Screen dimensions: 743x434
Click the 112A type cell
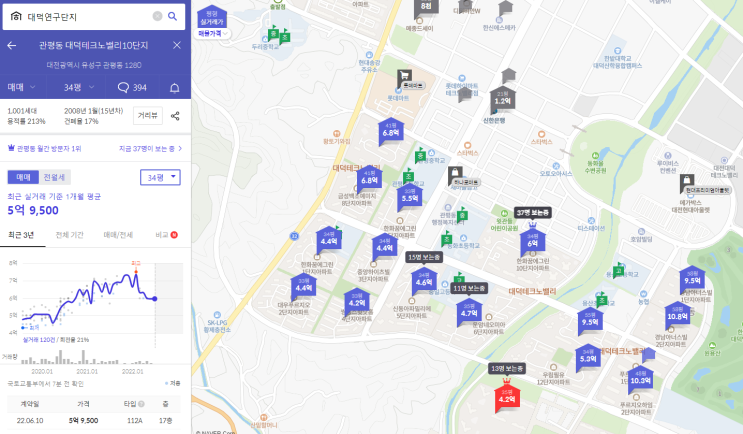coord(135,420)
